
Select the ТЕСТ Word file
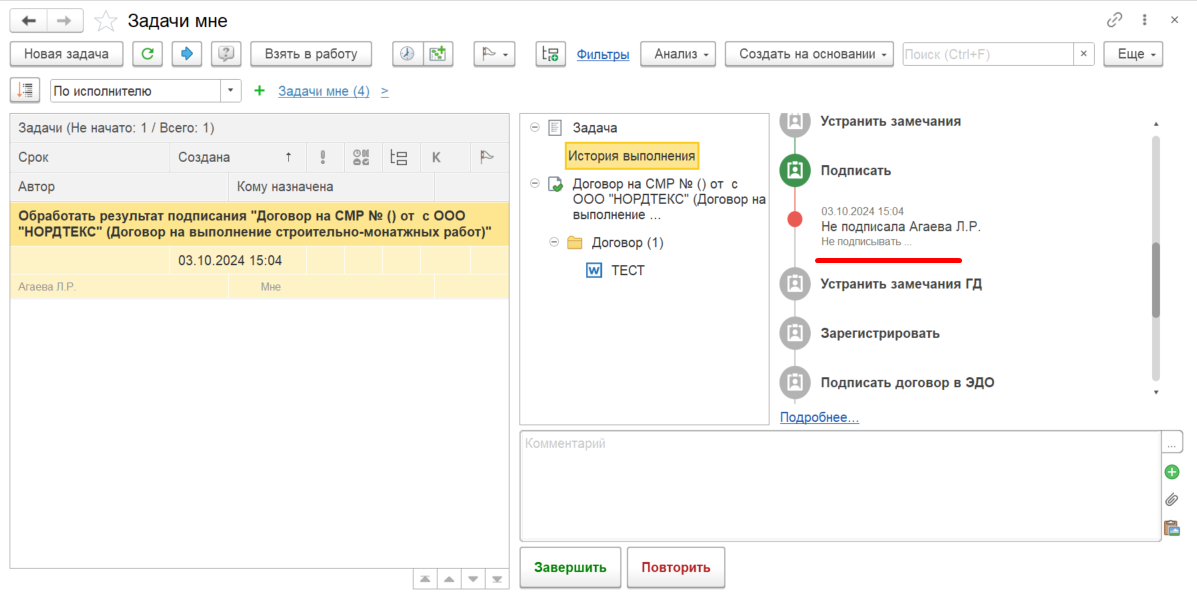click(x=628, y=270)
